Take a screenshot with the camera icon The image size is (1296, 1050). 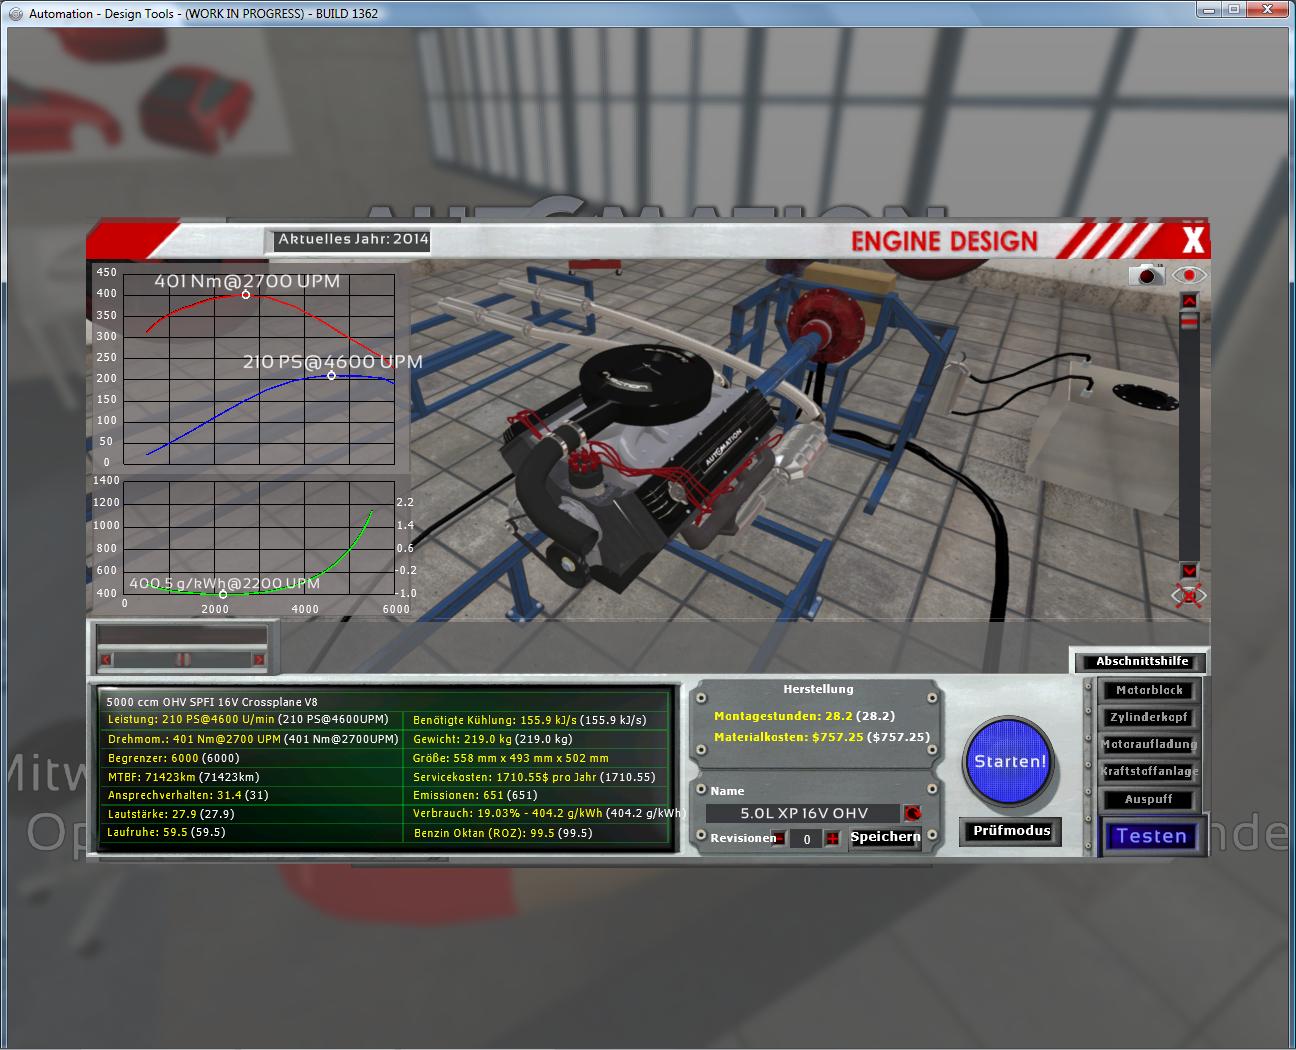pyautogui.click(x=1147, y=274)
